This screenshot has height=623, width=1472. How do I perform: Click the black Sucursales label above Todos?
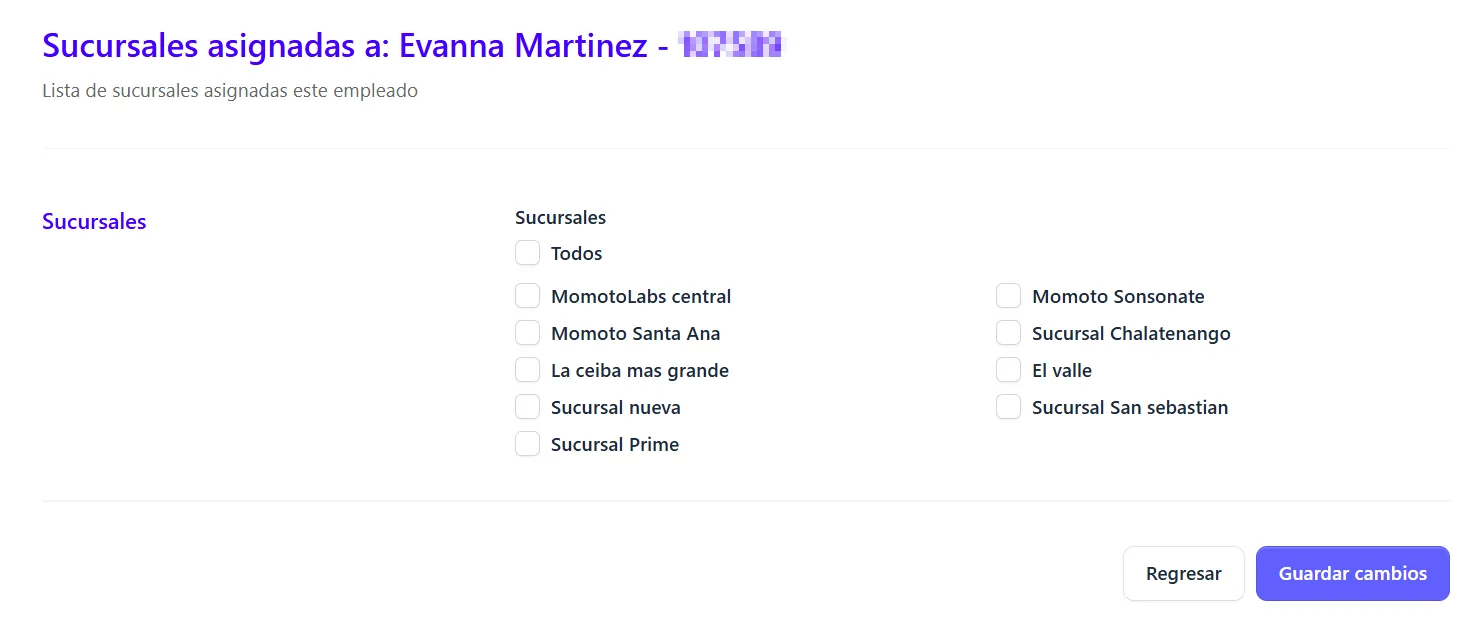click(560, 217)
